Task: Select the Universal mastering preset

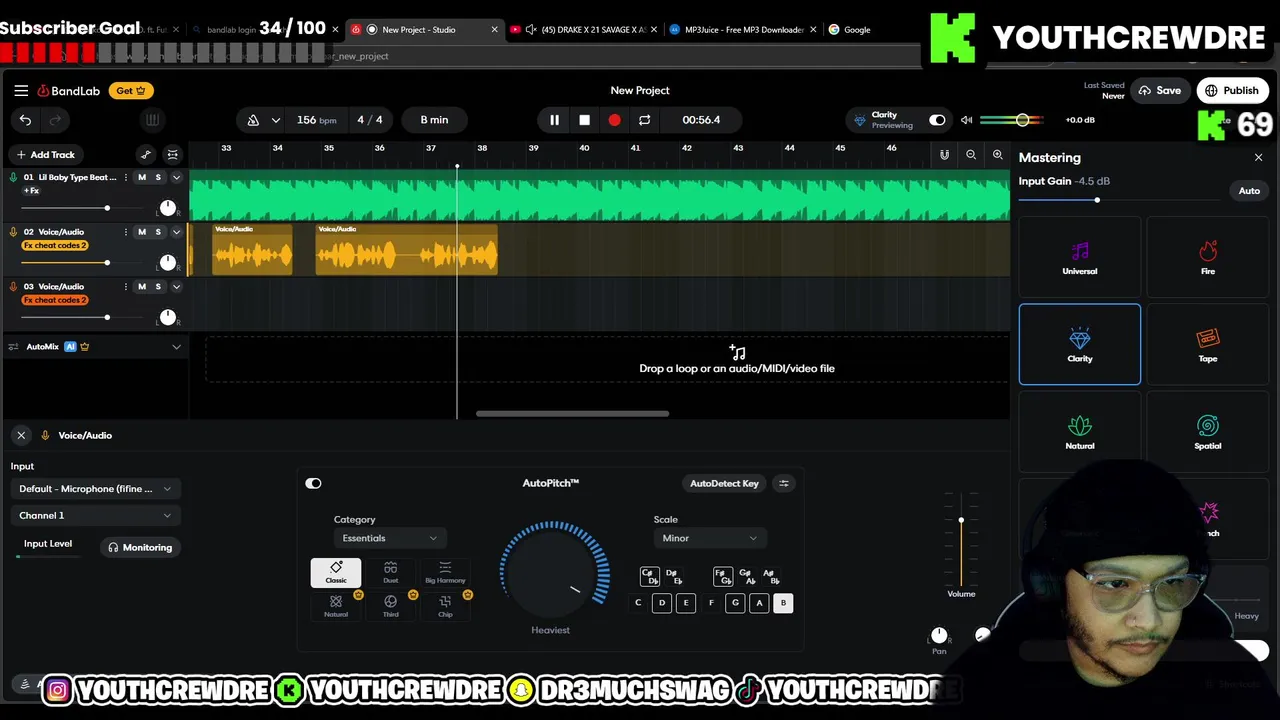Action: pyautogui.click(x=1080, y=257)
